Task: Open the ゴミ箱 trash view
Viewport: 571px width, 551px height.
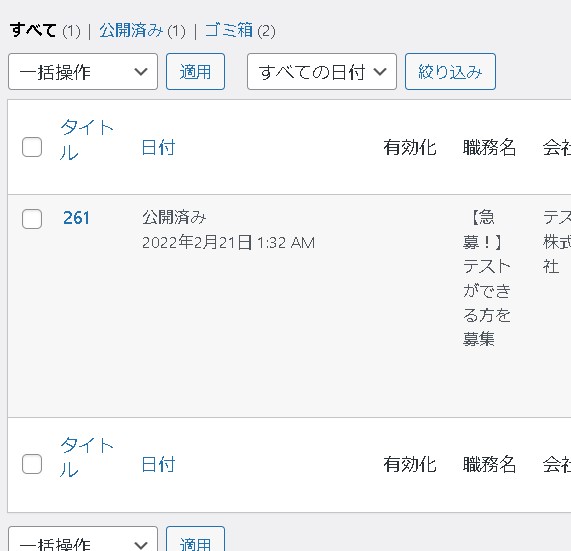Action: coord(229,30)
